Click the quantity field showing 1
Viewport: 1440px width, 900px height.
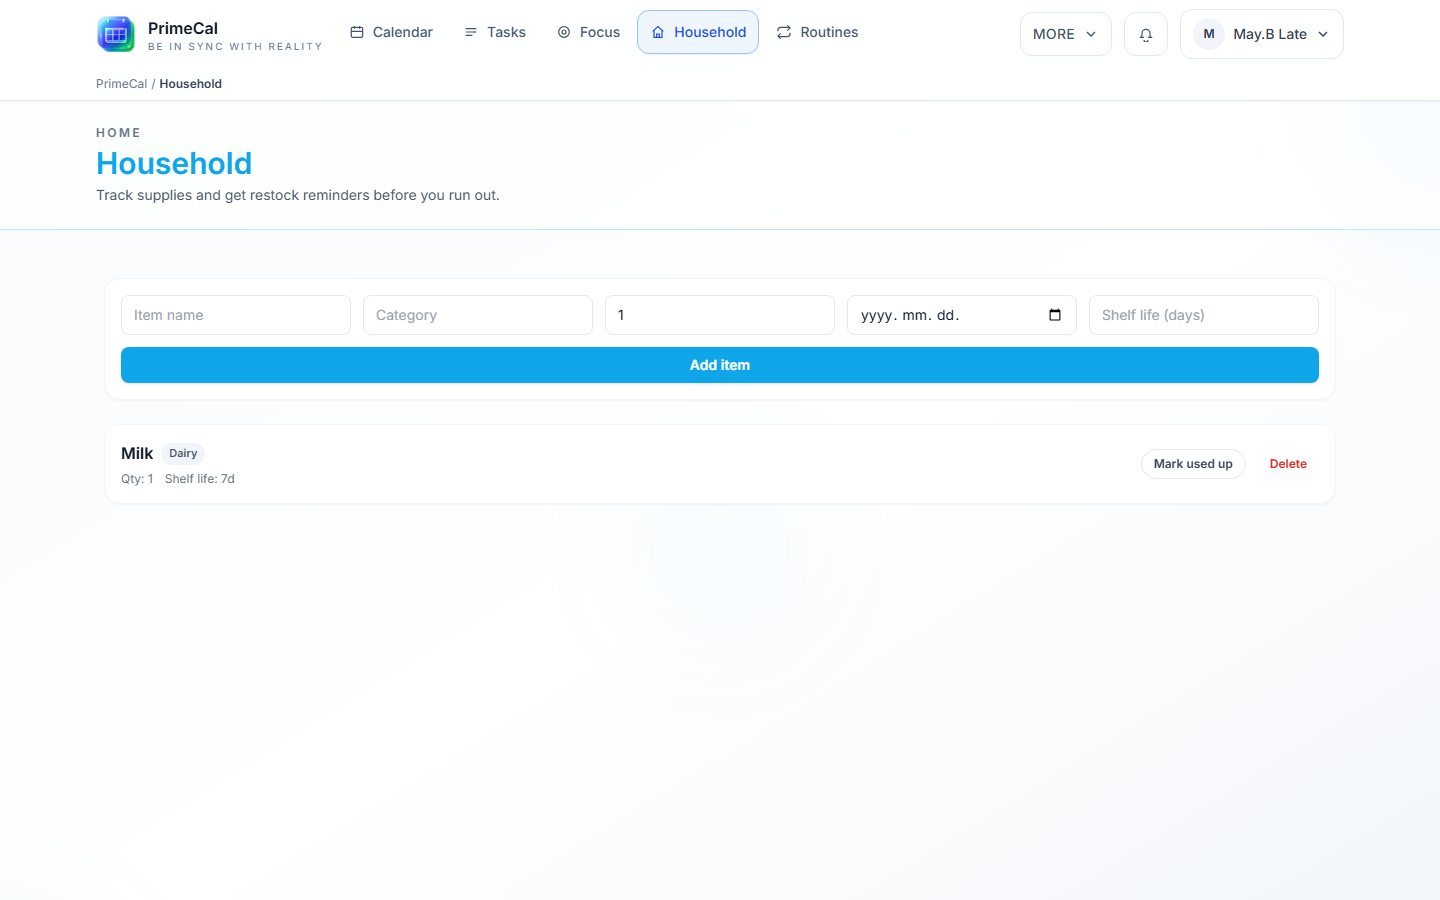(x=720, y=315)
